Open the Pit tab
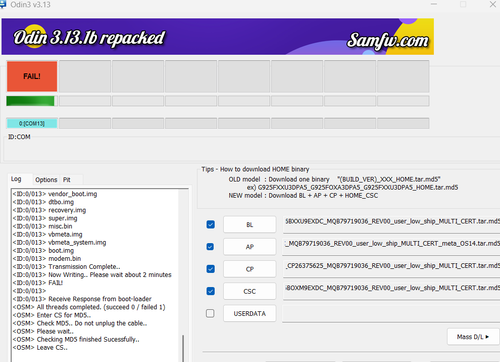Viewport: 500px width, 362px height. [67, 180]
